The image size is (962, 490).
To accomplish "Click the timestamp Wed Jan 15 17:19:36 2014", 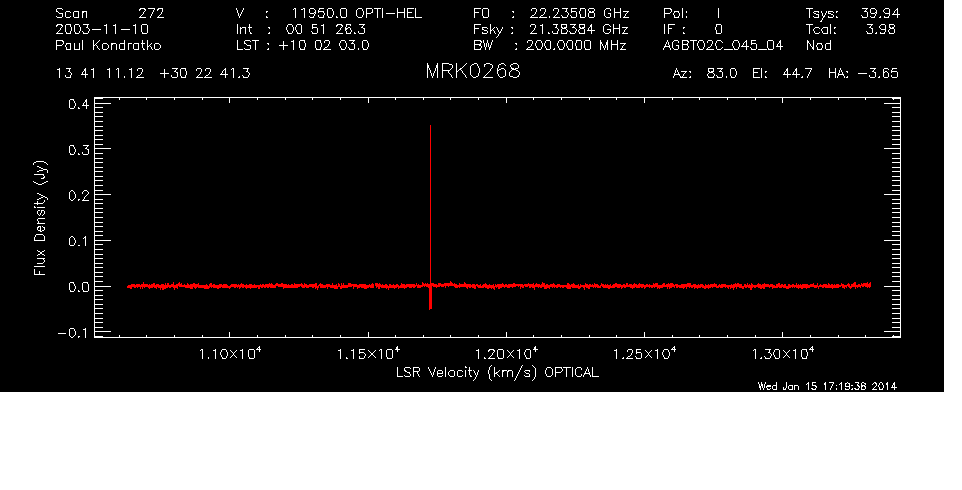I will click(827, 386).
